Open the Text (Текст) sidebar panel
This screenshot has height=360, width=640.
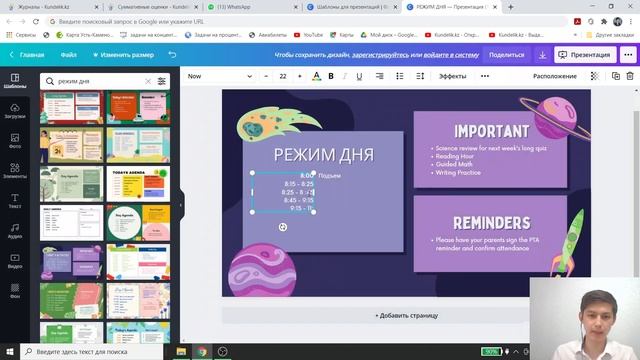(x=15, y=201)
